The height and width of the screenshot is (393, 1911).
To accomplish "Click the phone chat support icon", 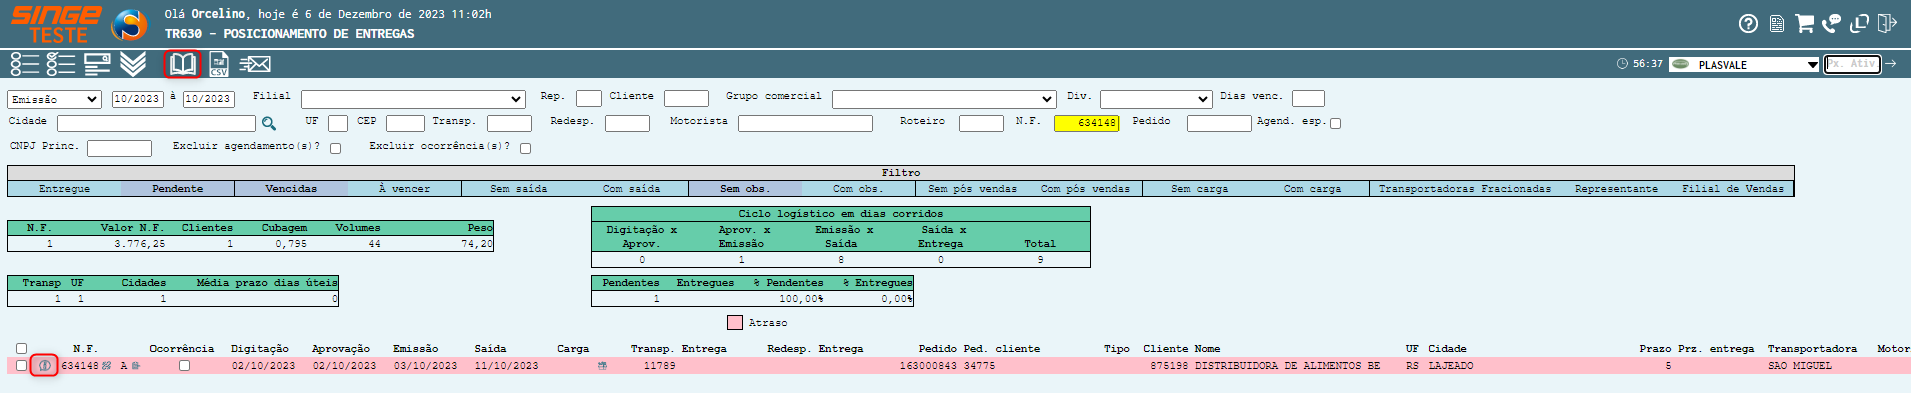I will pyautogui.click(x=1831, y=24).
